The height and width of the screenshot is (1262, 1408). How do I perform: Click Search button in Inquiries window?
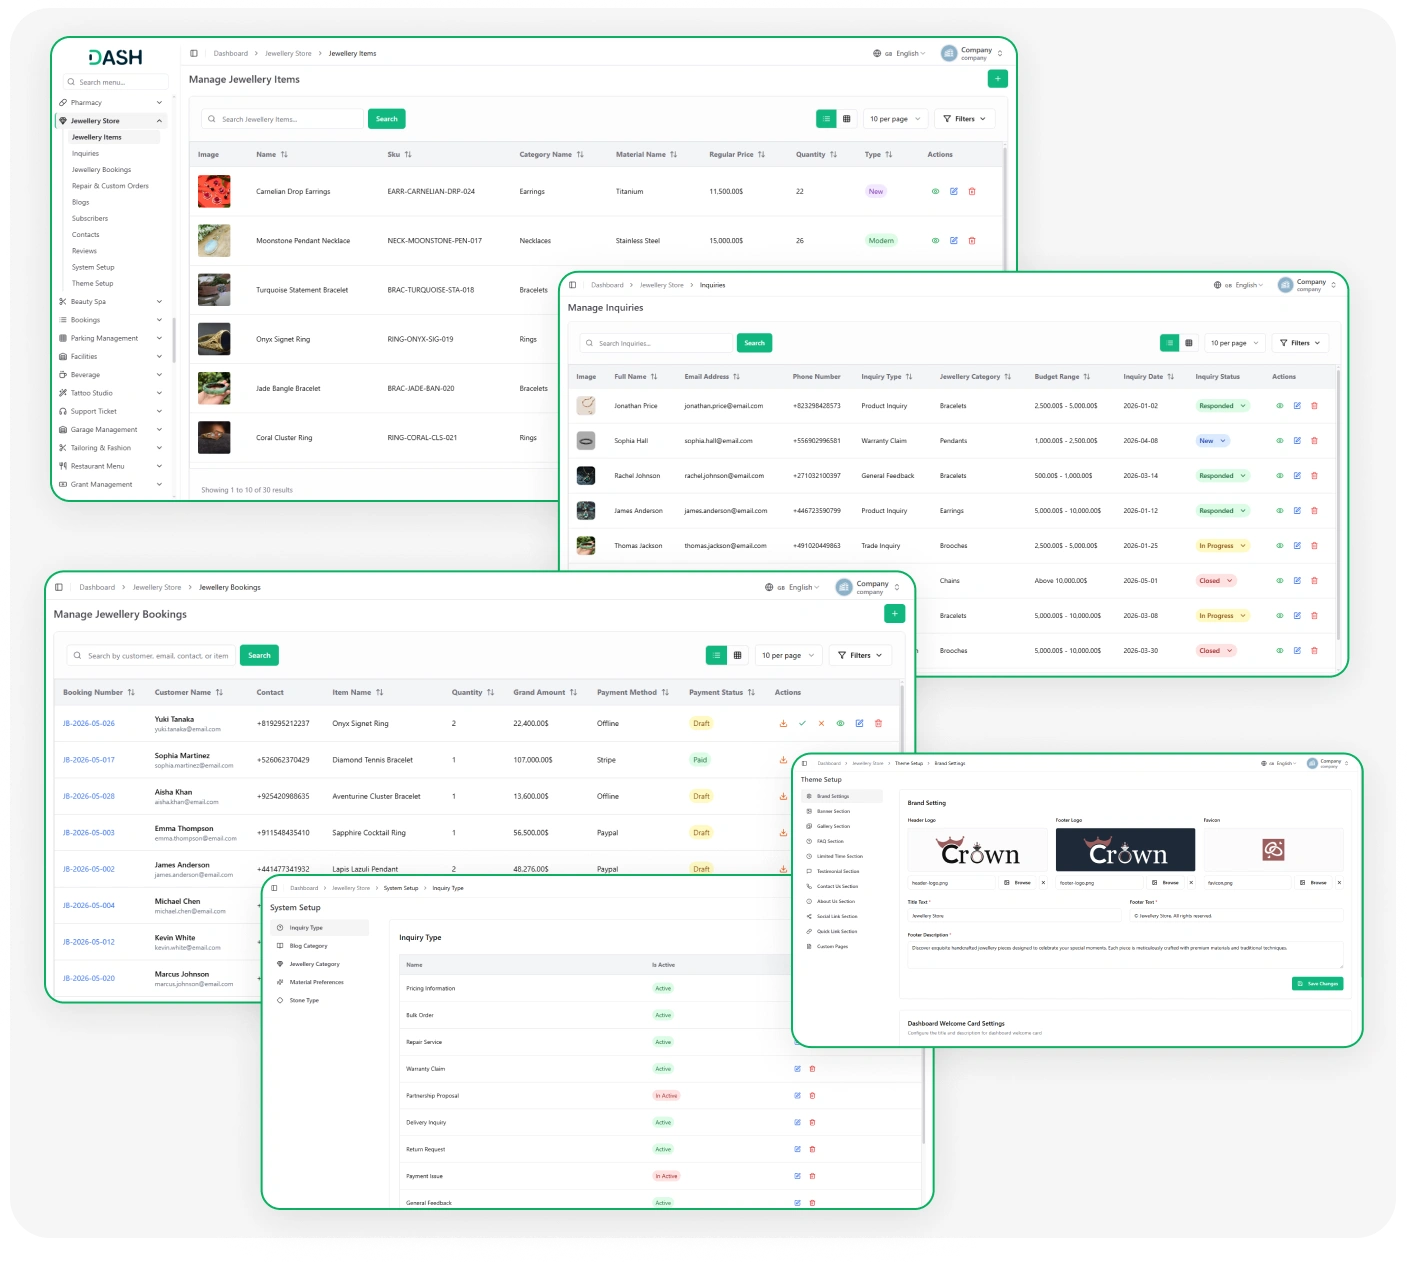pyautogui.click(x=754, y=343)
